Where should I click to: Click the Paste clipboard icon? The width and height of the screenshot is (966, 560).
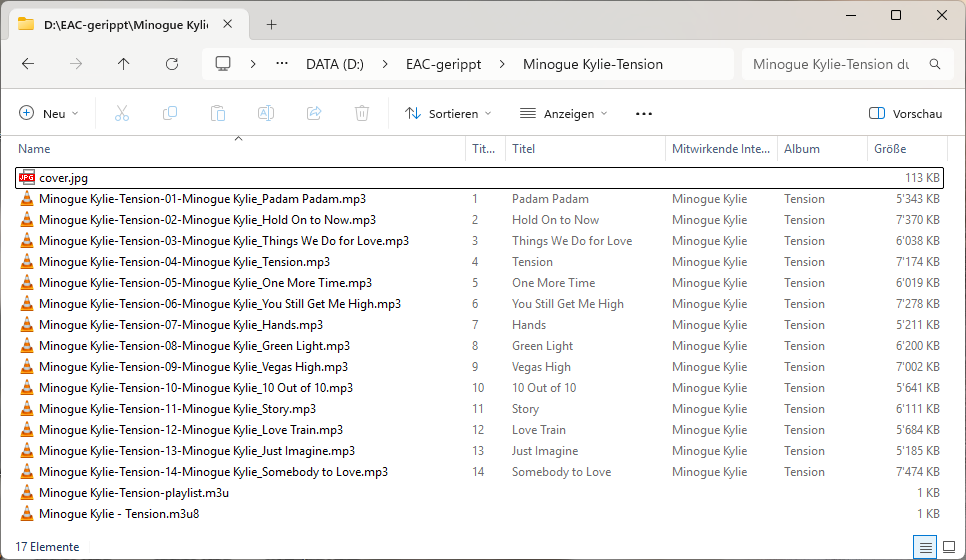coord(218,114)
